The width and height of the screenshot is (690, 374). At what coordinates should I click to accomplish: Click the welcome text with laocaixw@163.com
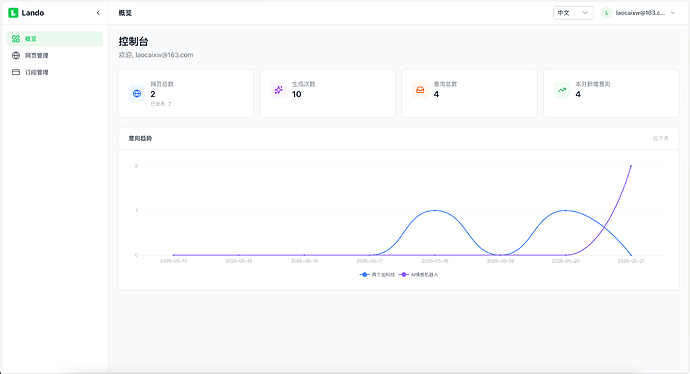(156, 55)
